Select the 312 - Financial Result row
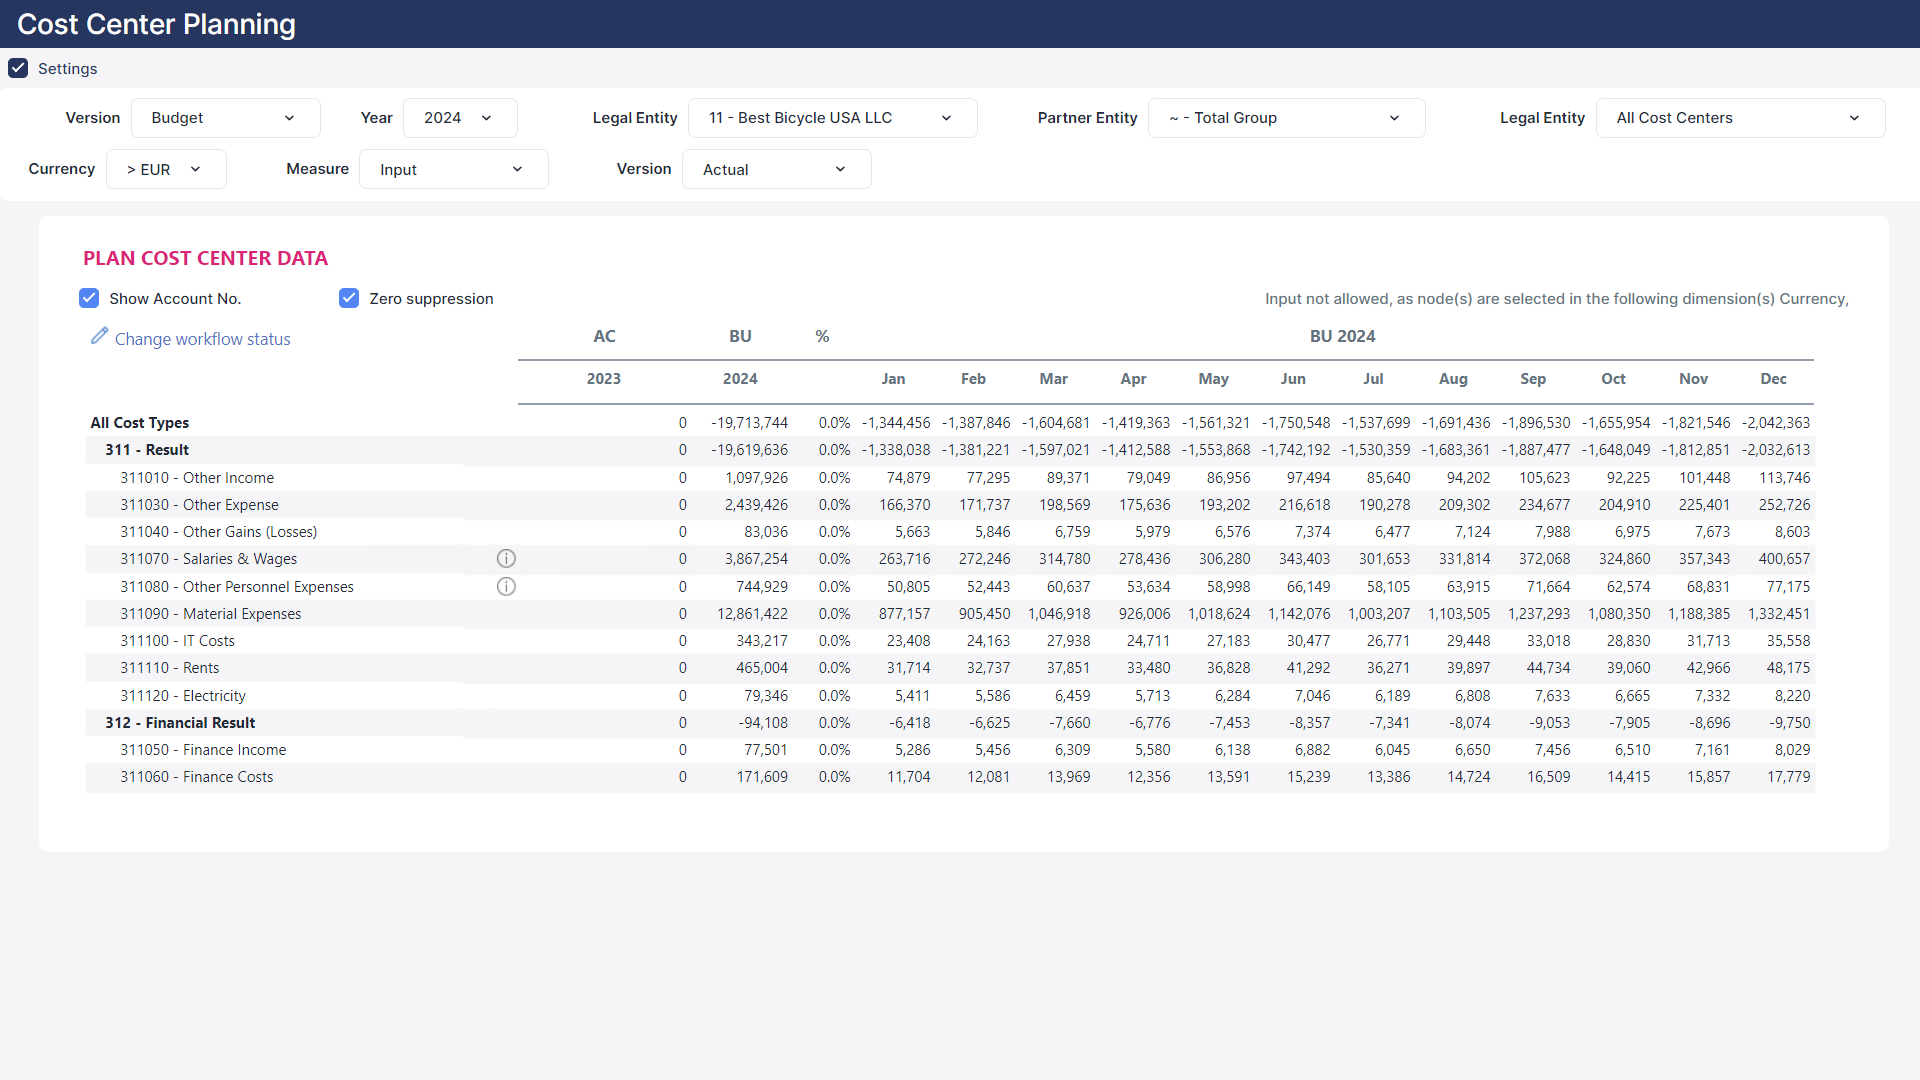 (180, 723)
